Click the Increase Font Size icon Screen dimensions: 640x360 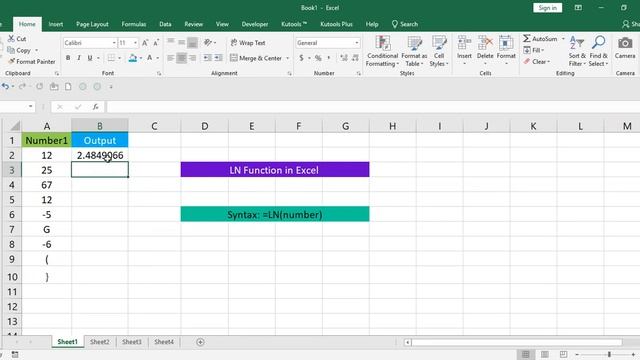coord(145,43)
